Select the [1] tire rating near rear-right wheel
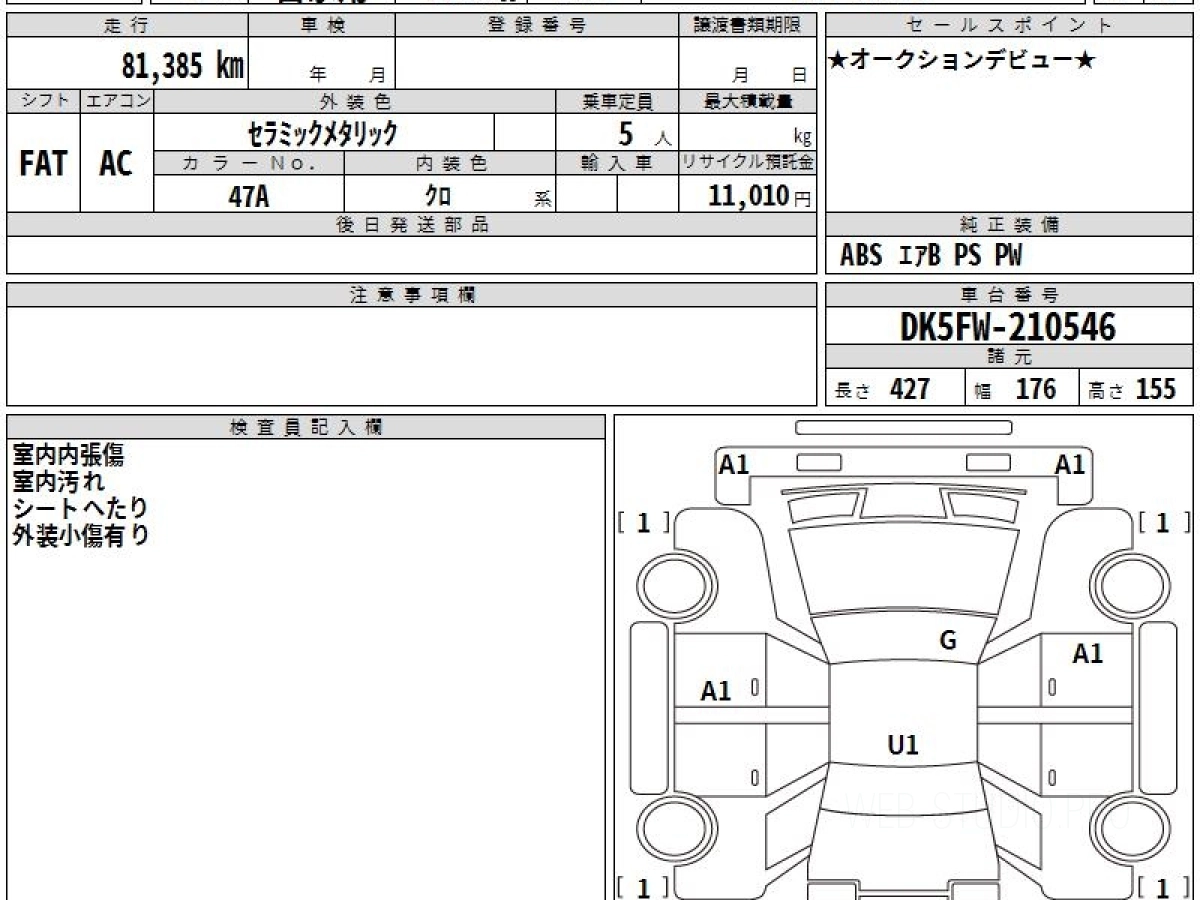This screenshot has height=900, width=1200. [x=1163, y=887]
